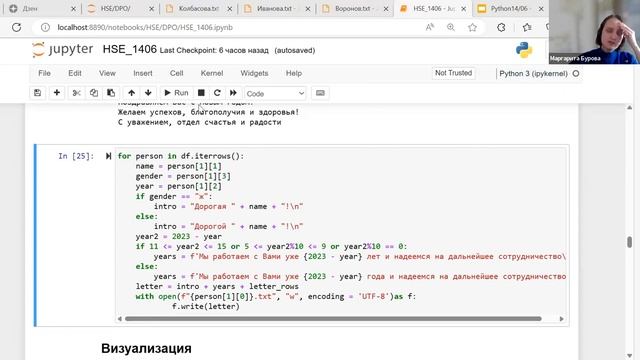
Task: Click the run-cell marker beside In [25]
Action: tap(108, 156)
